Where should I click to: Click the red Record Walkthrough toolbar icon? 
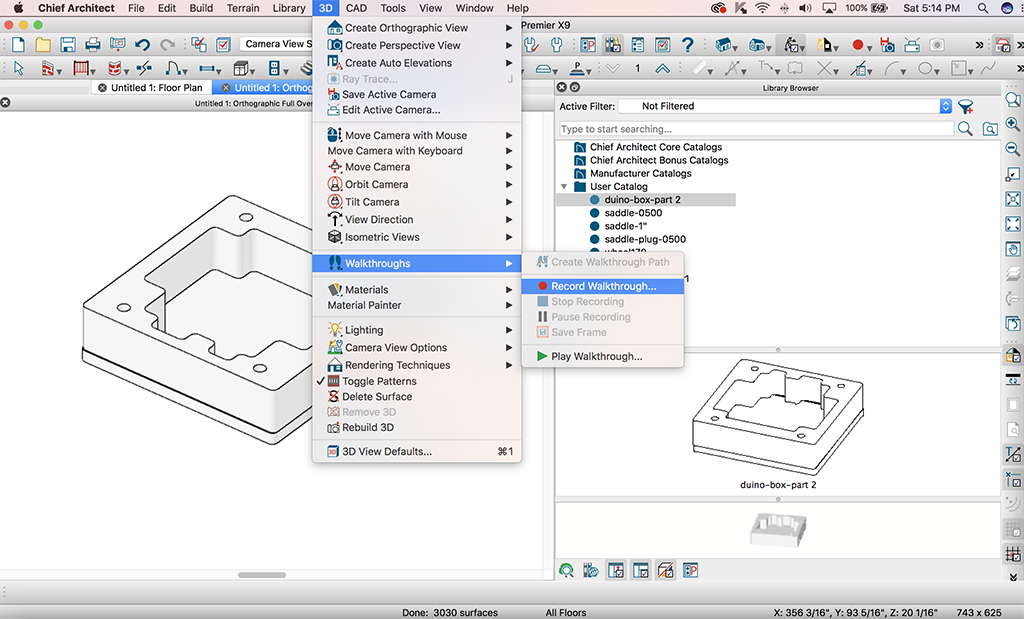coord(857,44)
